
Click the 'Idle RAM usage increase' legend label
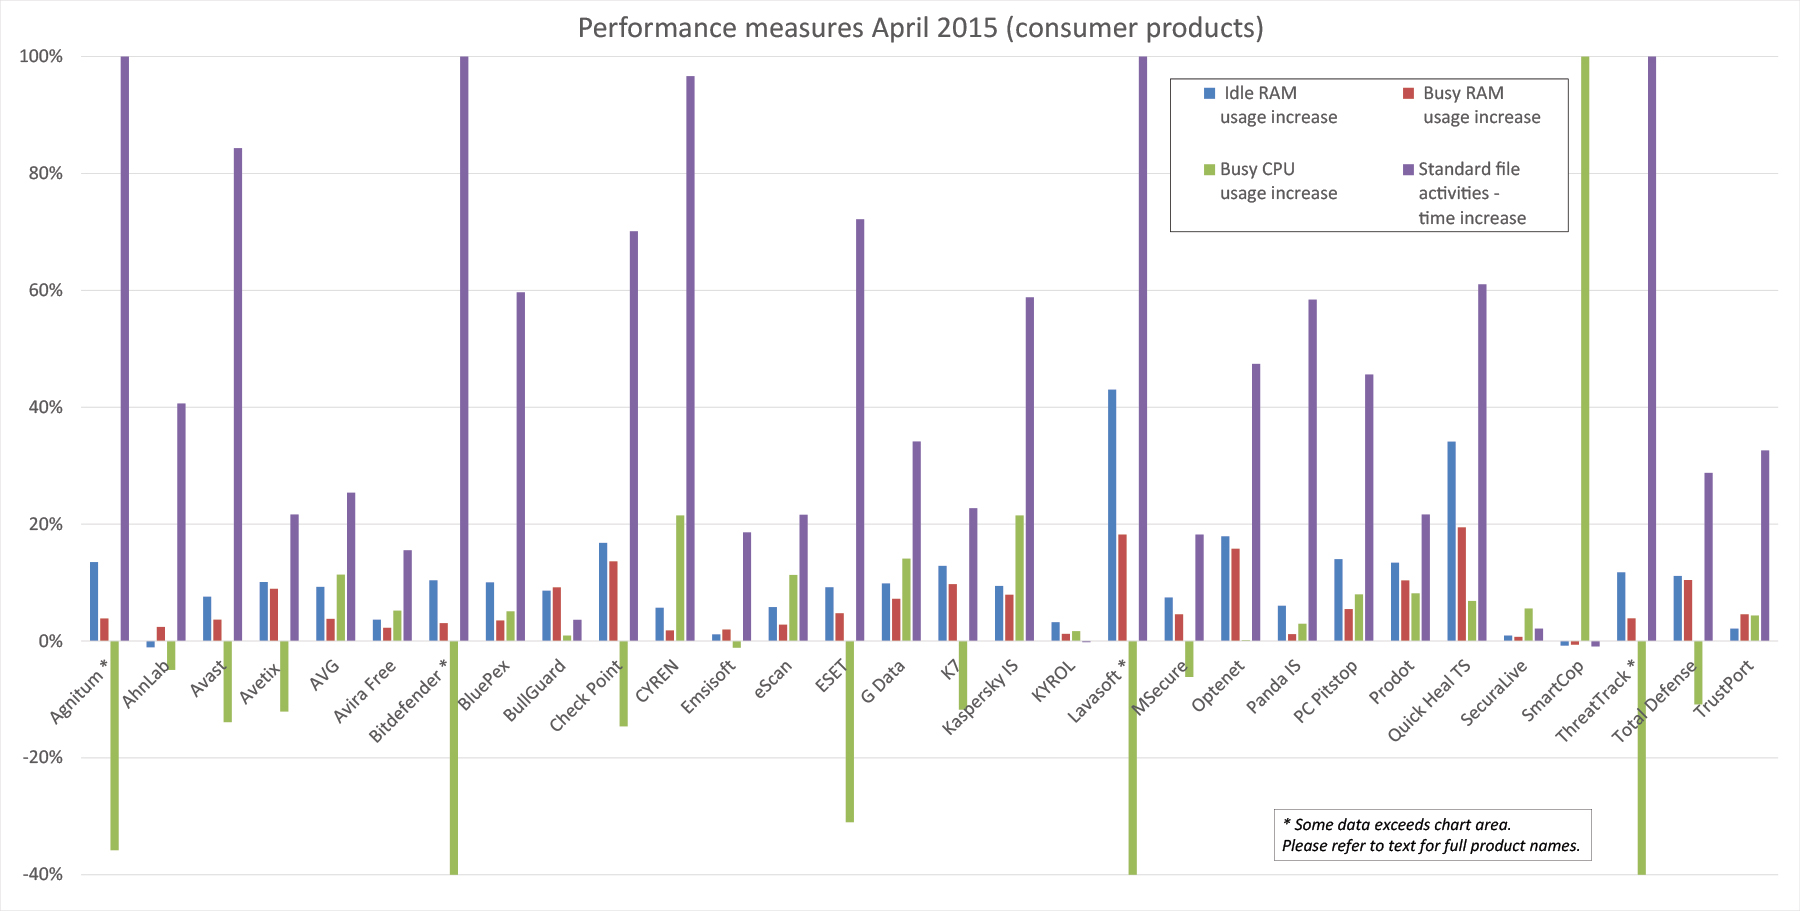tap(1278, 105)
